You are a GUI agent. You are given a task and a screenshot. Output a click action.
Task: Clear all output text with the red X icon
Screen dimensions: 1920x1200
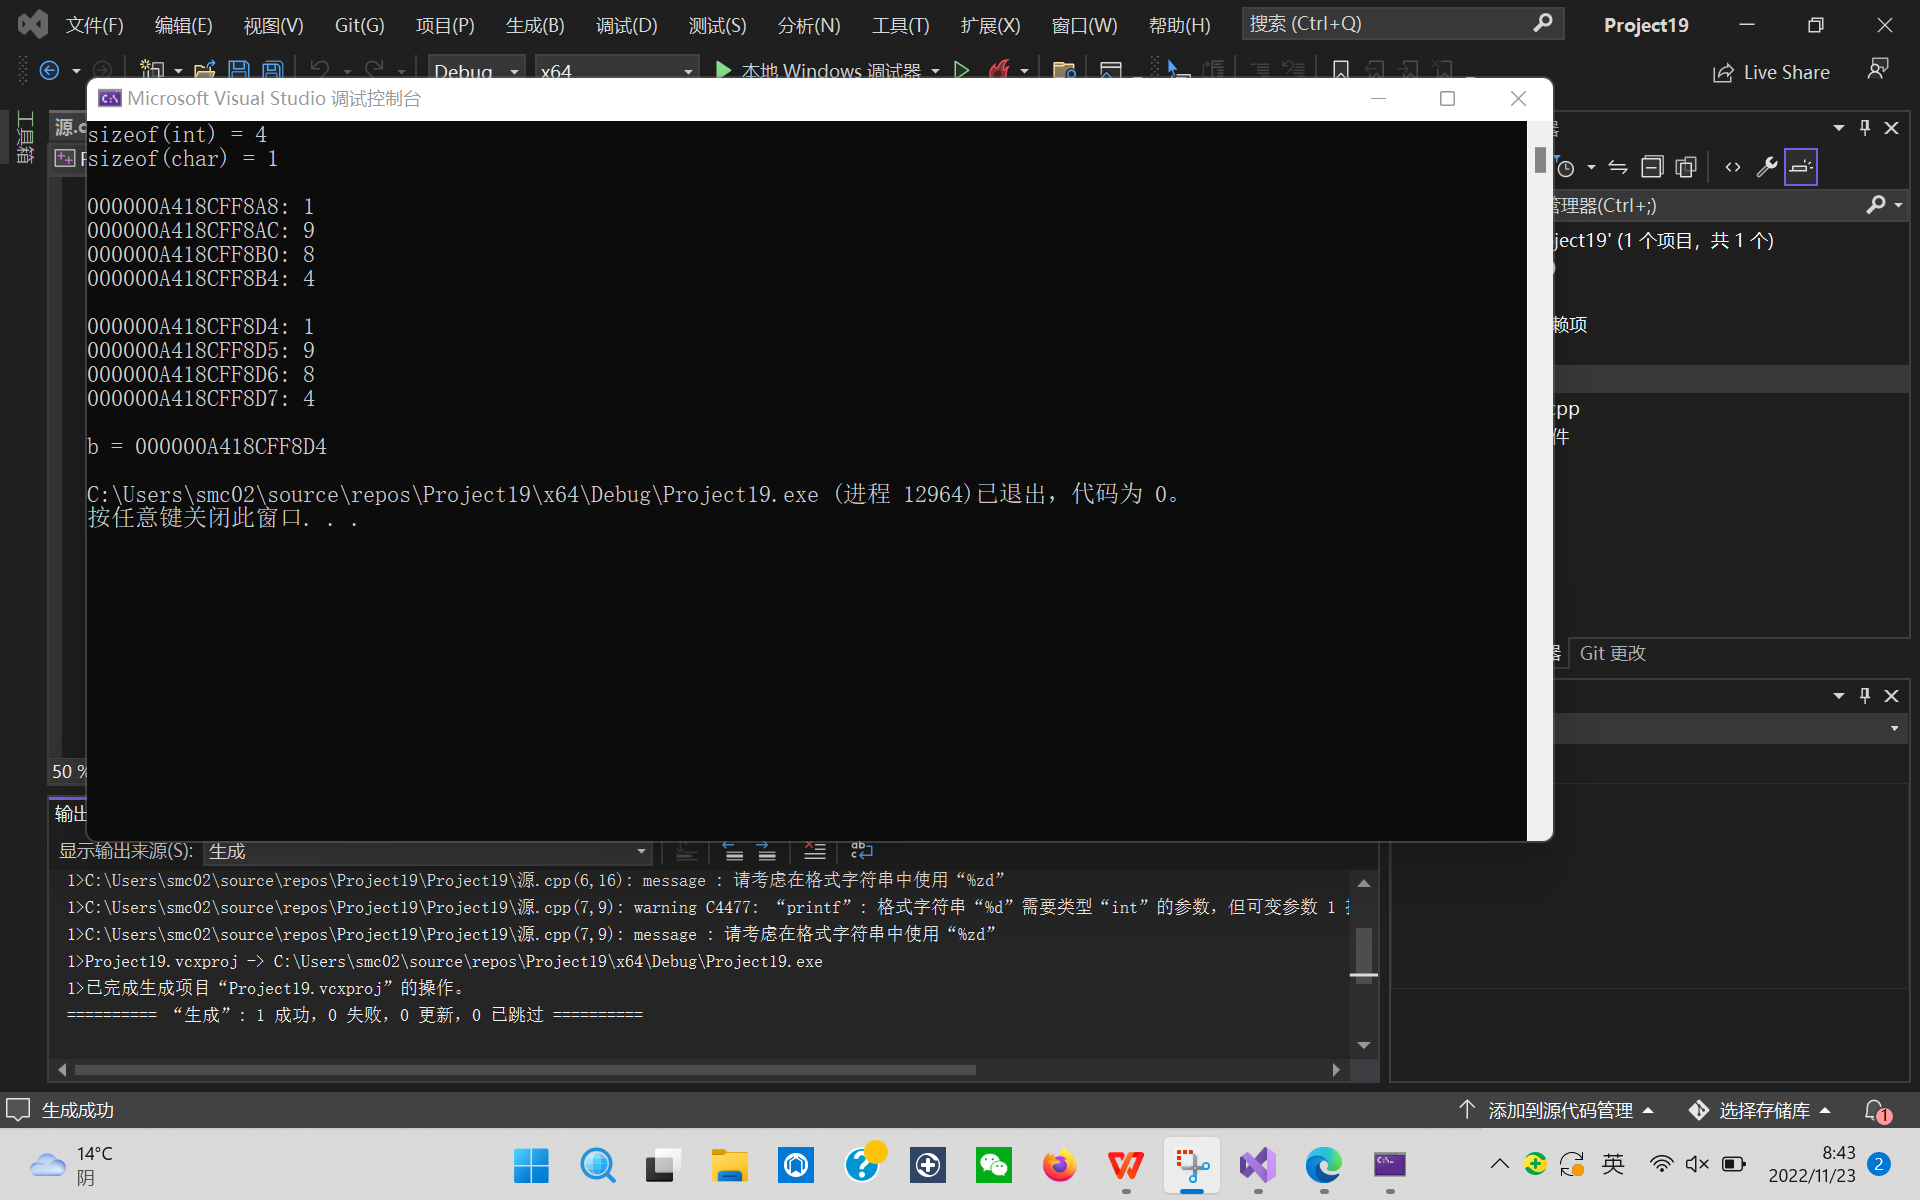814,851
